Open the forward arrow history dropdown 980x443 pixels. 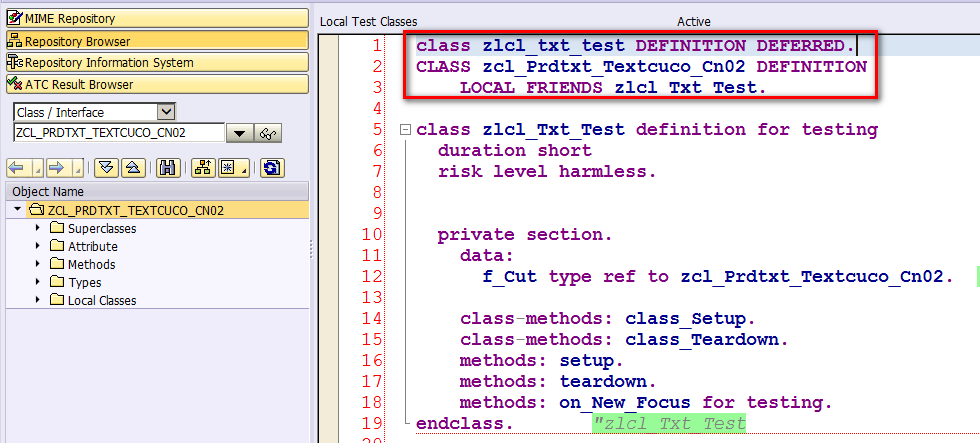(x=78, y=167)
